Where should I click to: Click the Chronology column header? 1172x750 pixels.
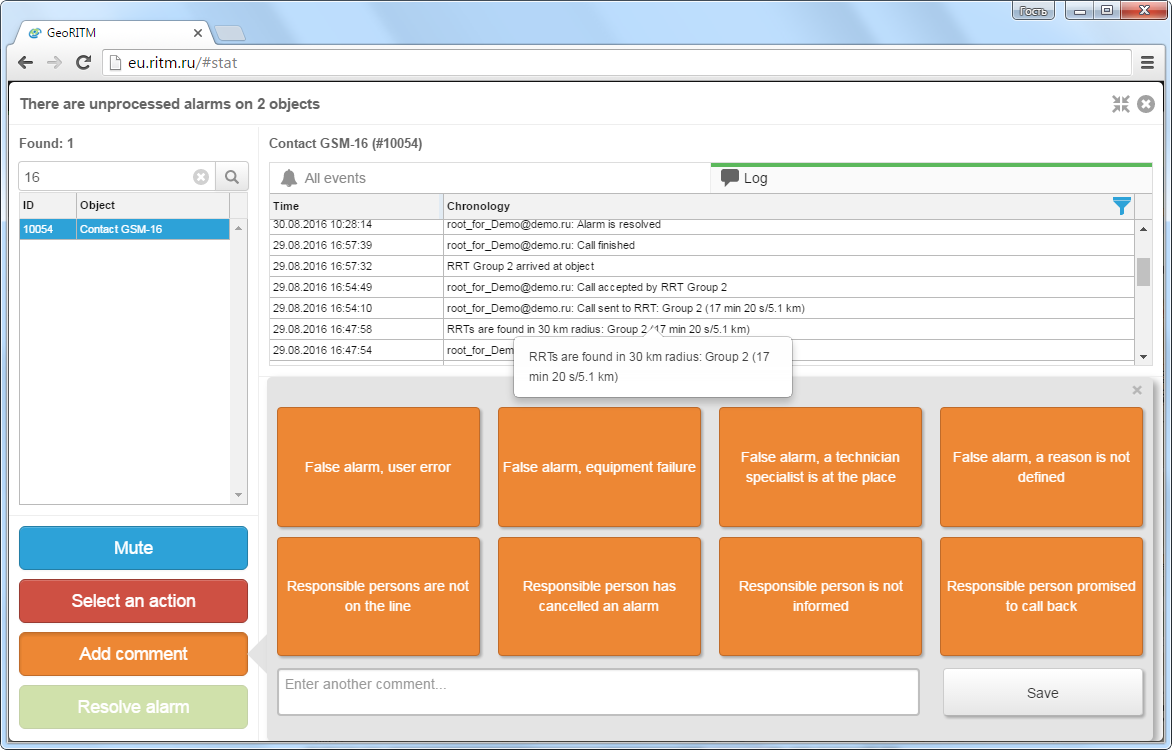[777, 206]
